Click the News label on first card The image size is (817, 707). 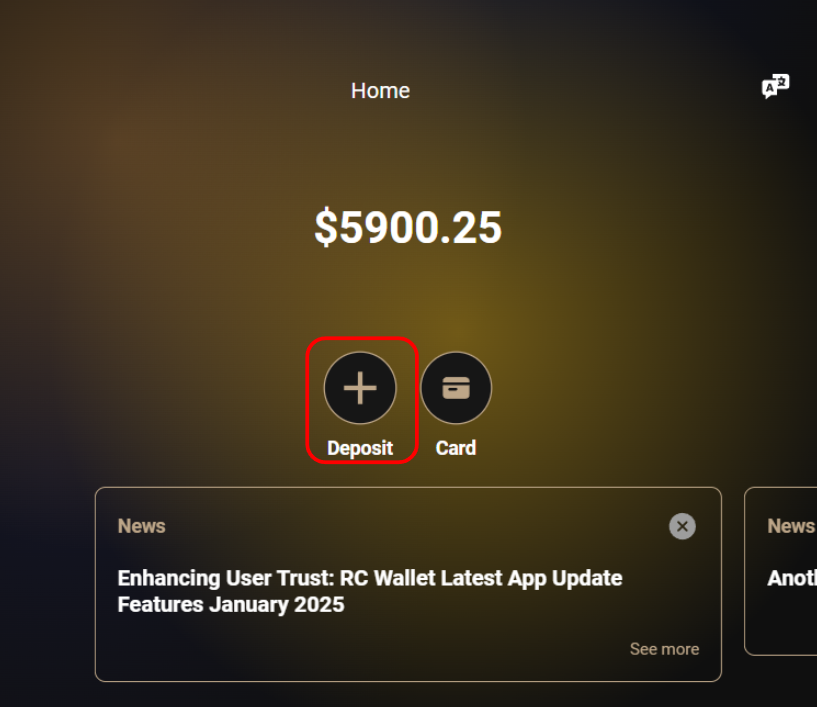pyautogui.click(x=141, y=526)
